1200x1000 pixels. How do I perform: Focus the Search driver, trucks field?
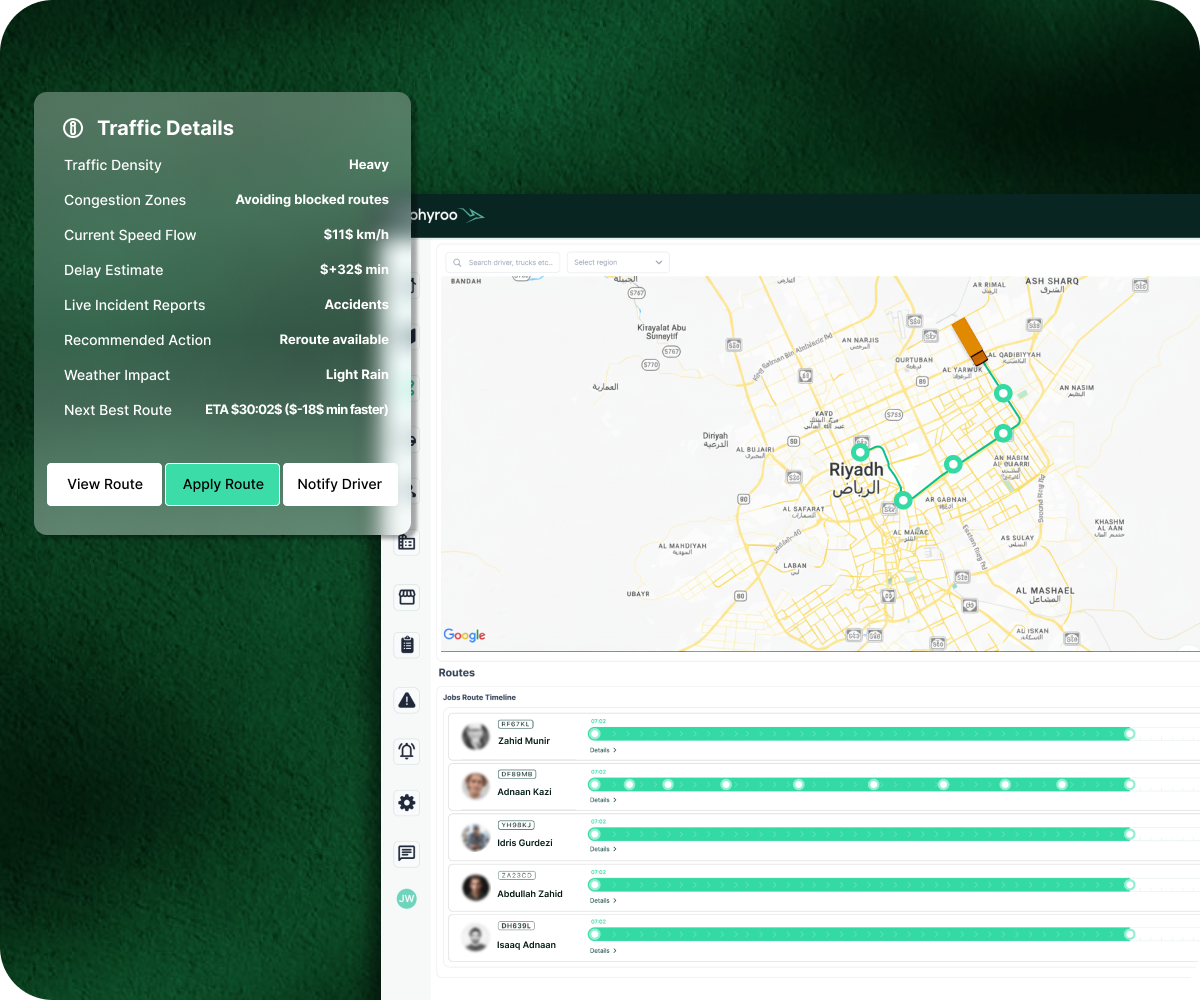point(503,262)
